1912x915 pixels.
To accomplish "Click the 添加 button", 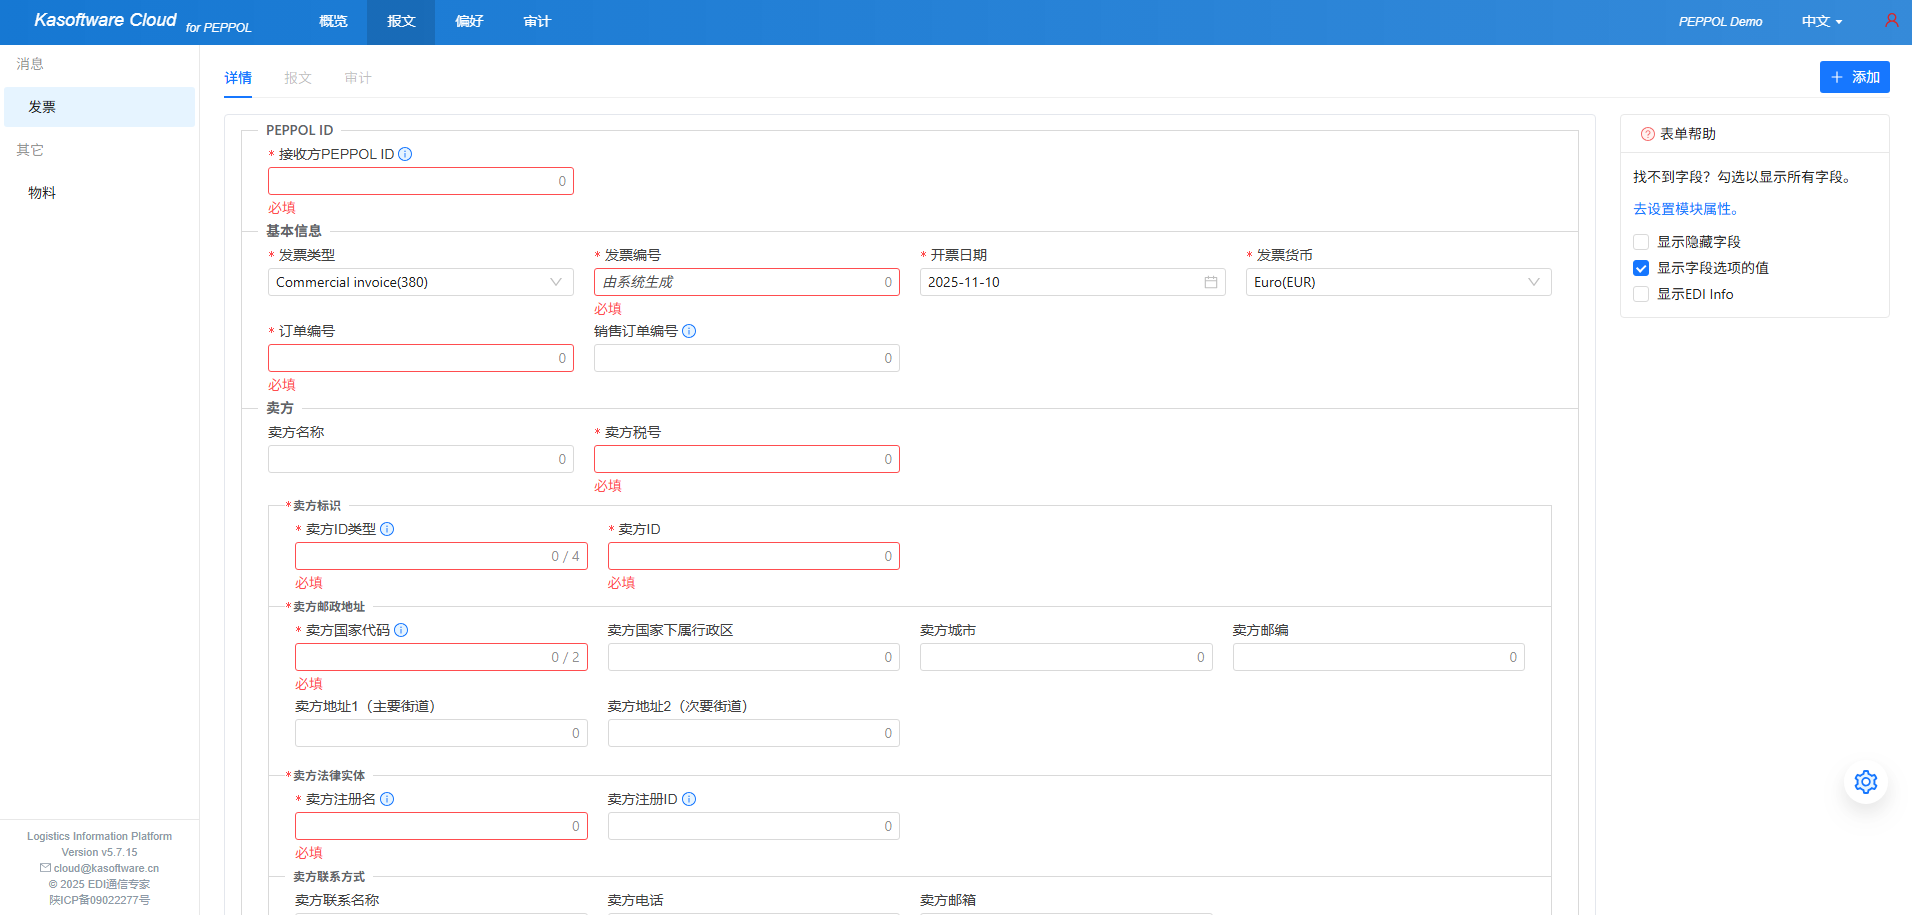I will 1854,77.
